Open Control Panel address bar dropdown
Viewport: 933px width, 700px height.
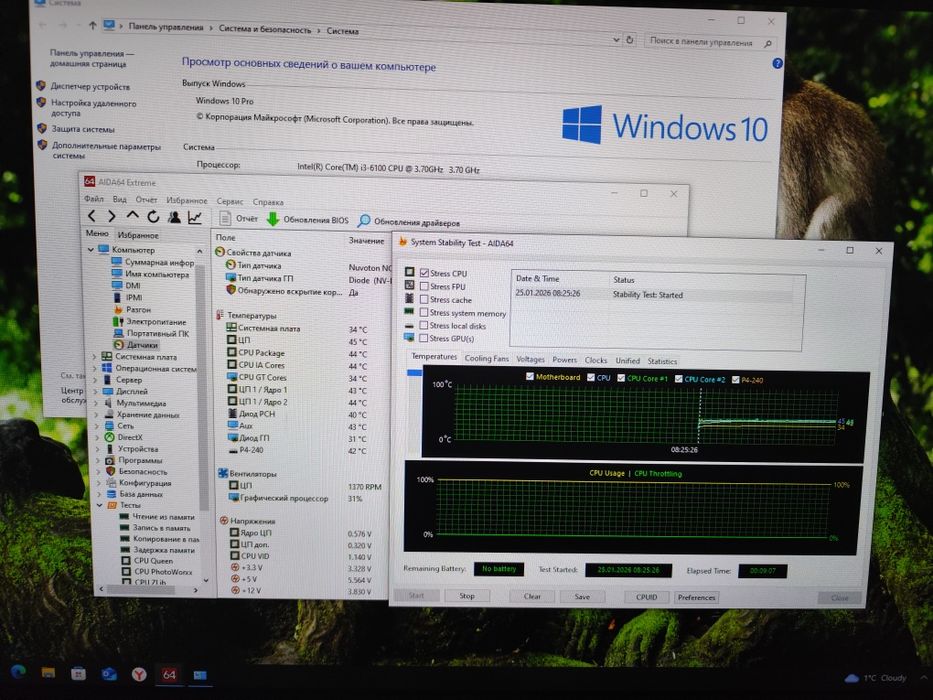pos(616,40)
